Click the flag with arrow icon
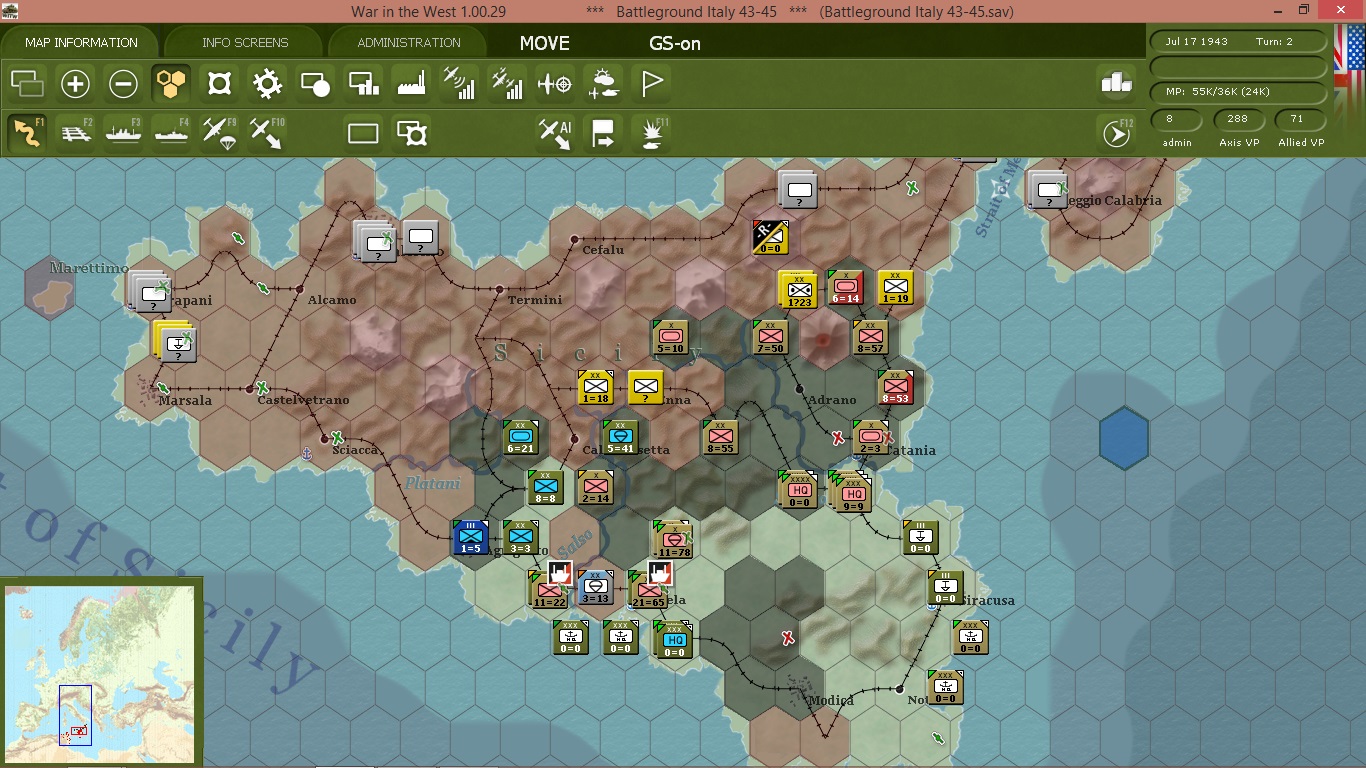Image resolution: width=1366 pixels, height=768 pixels. click(x=603, y=133)
